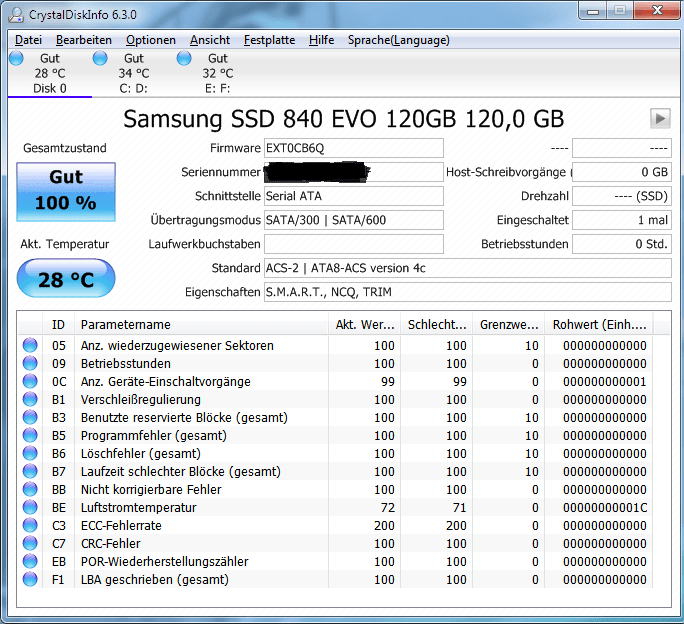Click the Rohwert column header

coord(599,325)
